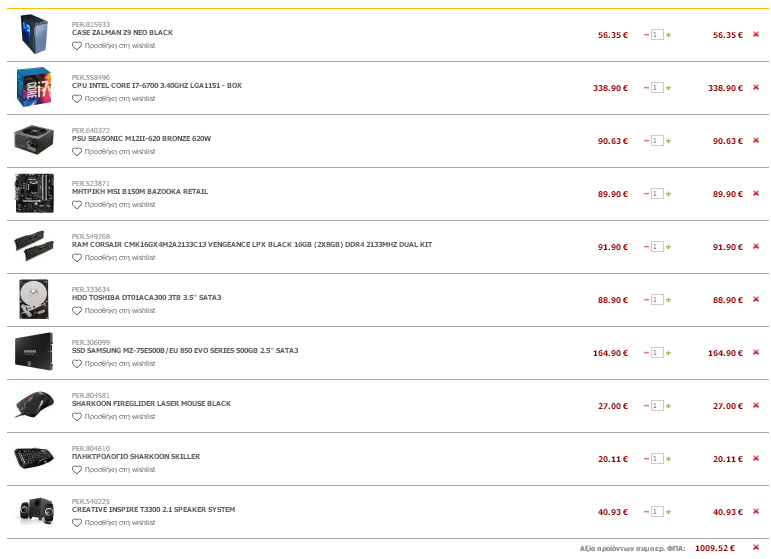The height and width of the screenshot is (559, 771).
Task: Add CPU INTEL CORE I7-6700 to wishlist
Action: tap(114, 99)
